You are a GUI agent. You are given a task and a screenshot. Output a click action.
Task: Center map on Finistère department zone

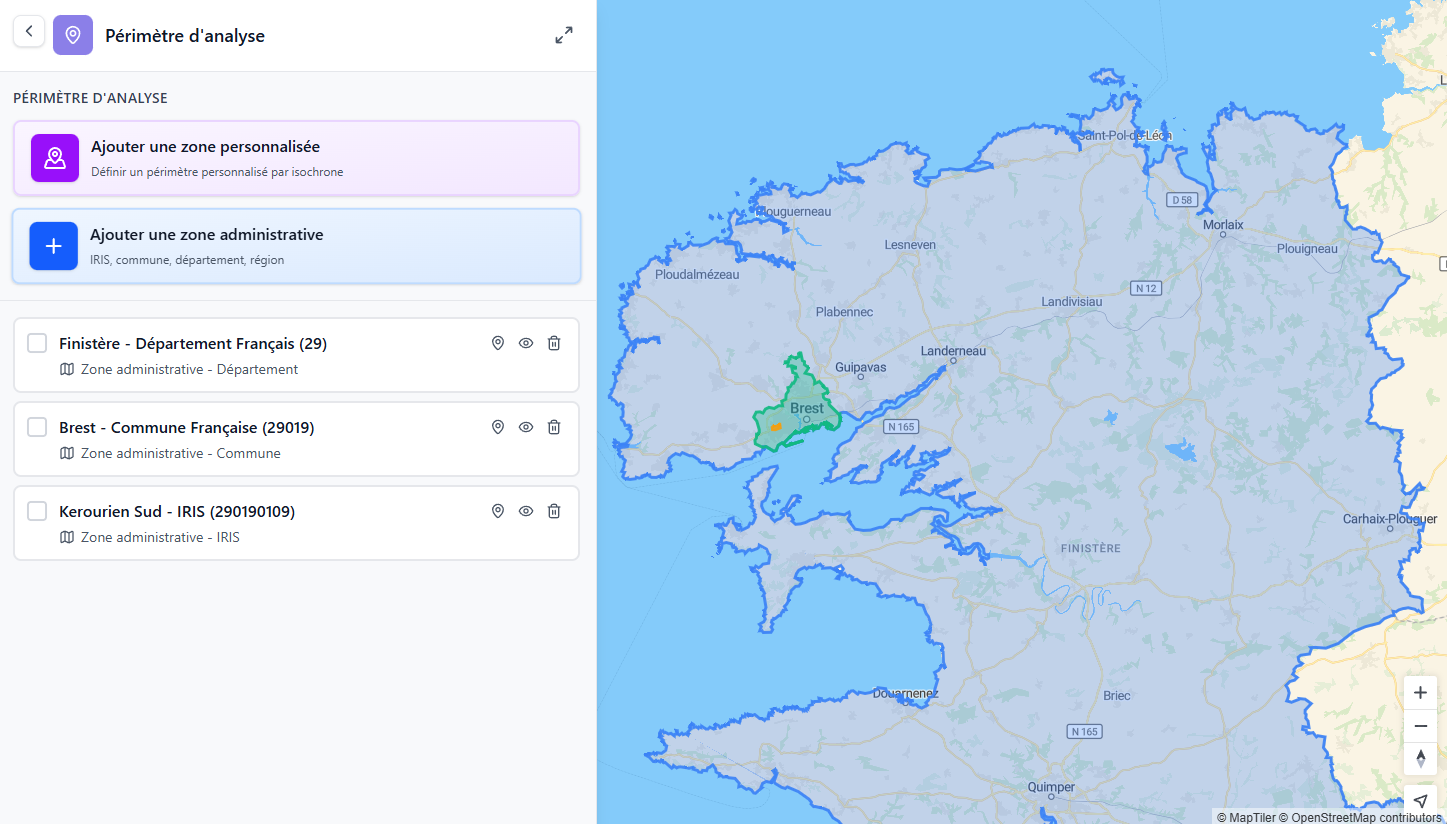coord(497,342)
